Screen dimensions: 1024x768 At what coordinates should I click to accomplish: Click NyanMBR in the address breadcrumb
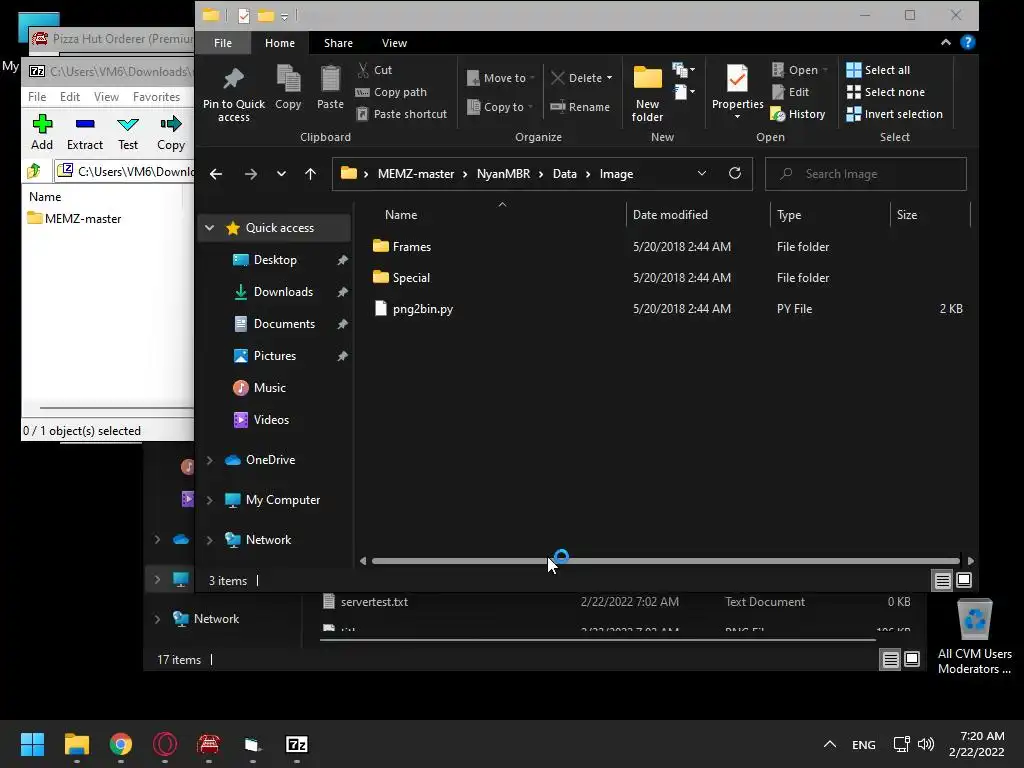pos(503,174)
